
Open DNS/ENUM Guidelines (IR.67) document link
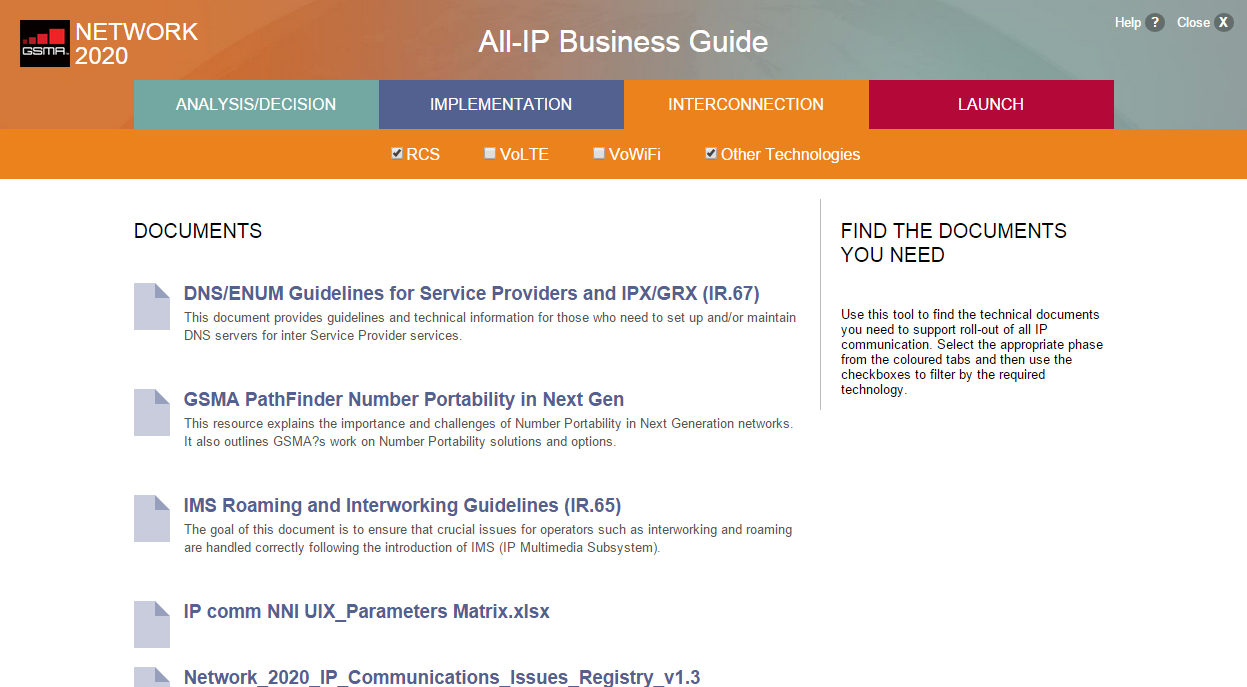(472, 294)
